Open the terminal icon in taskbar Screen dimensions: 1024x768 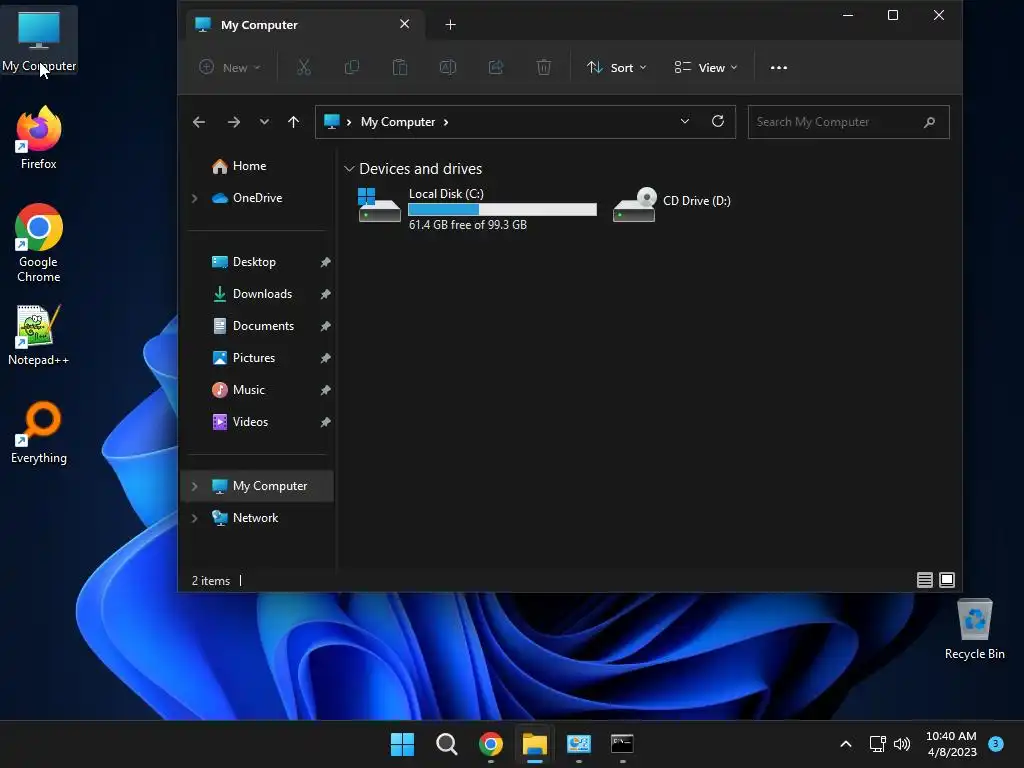622,744
